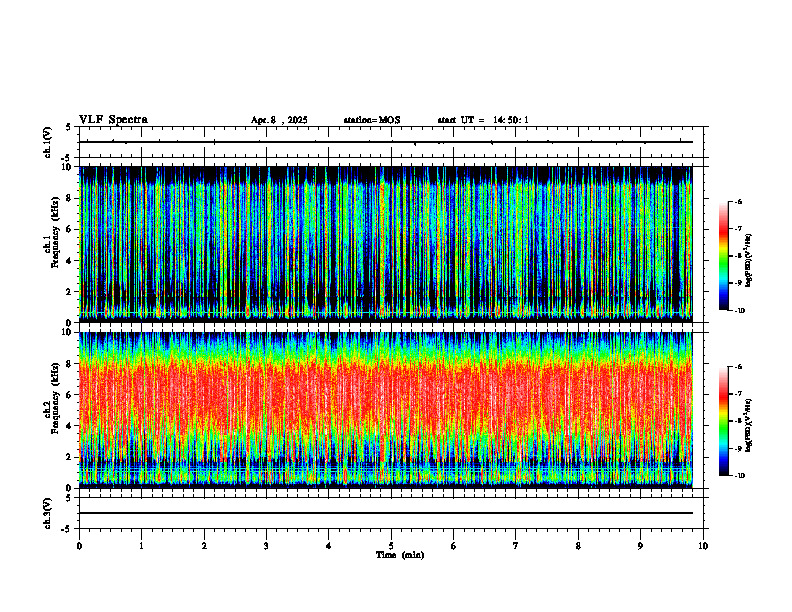Click the time axis tick label "2"
This screenshot has height=612, width=792.
[x=204, y=546]
